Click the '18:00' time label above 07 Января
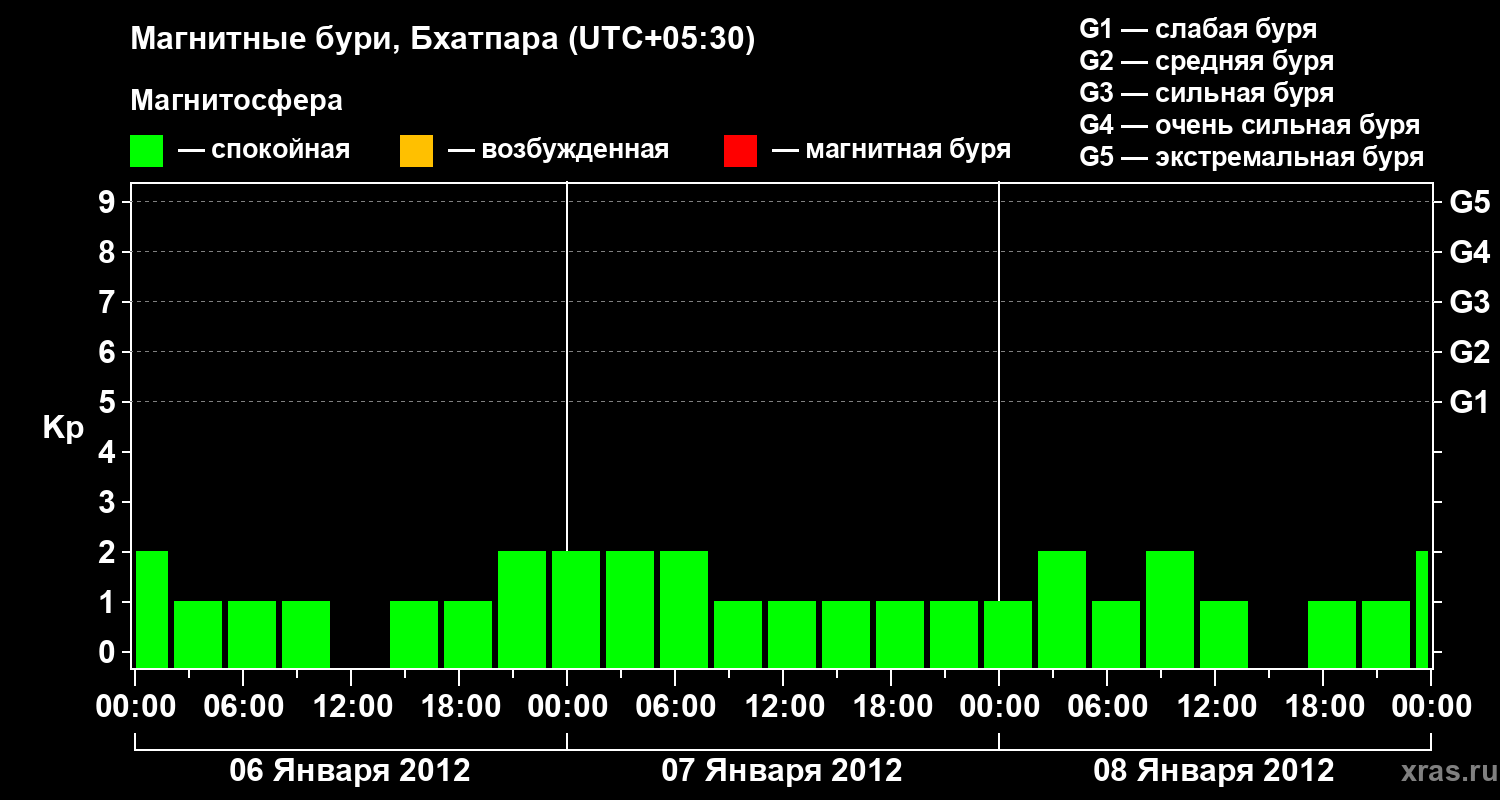Viewport: 1500px width, 800px height. pyautogui.click(x=891, y=707)
